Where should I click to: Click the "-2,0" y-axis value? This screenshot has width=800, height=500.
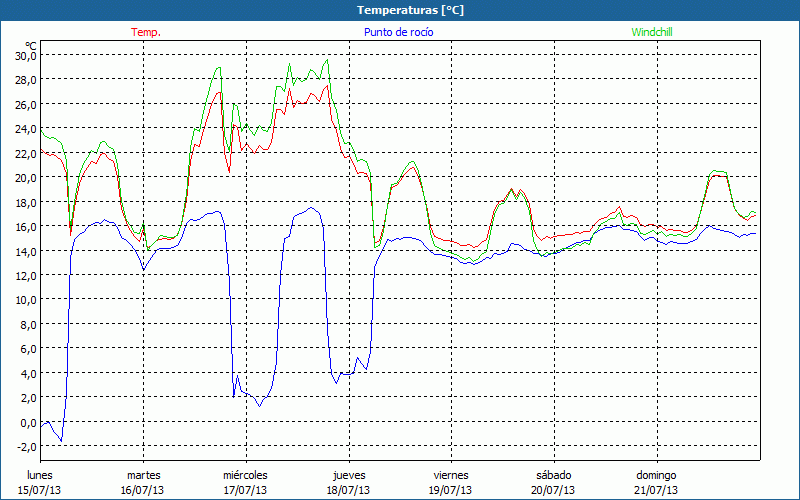click(27, 447)
